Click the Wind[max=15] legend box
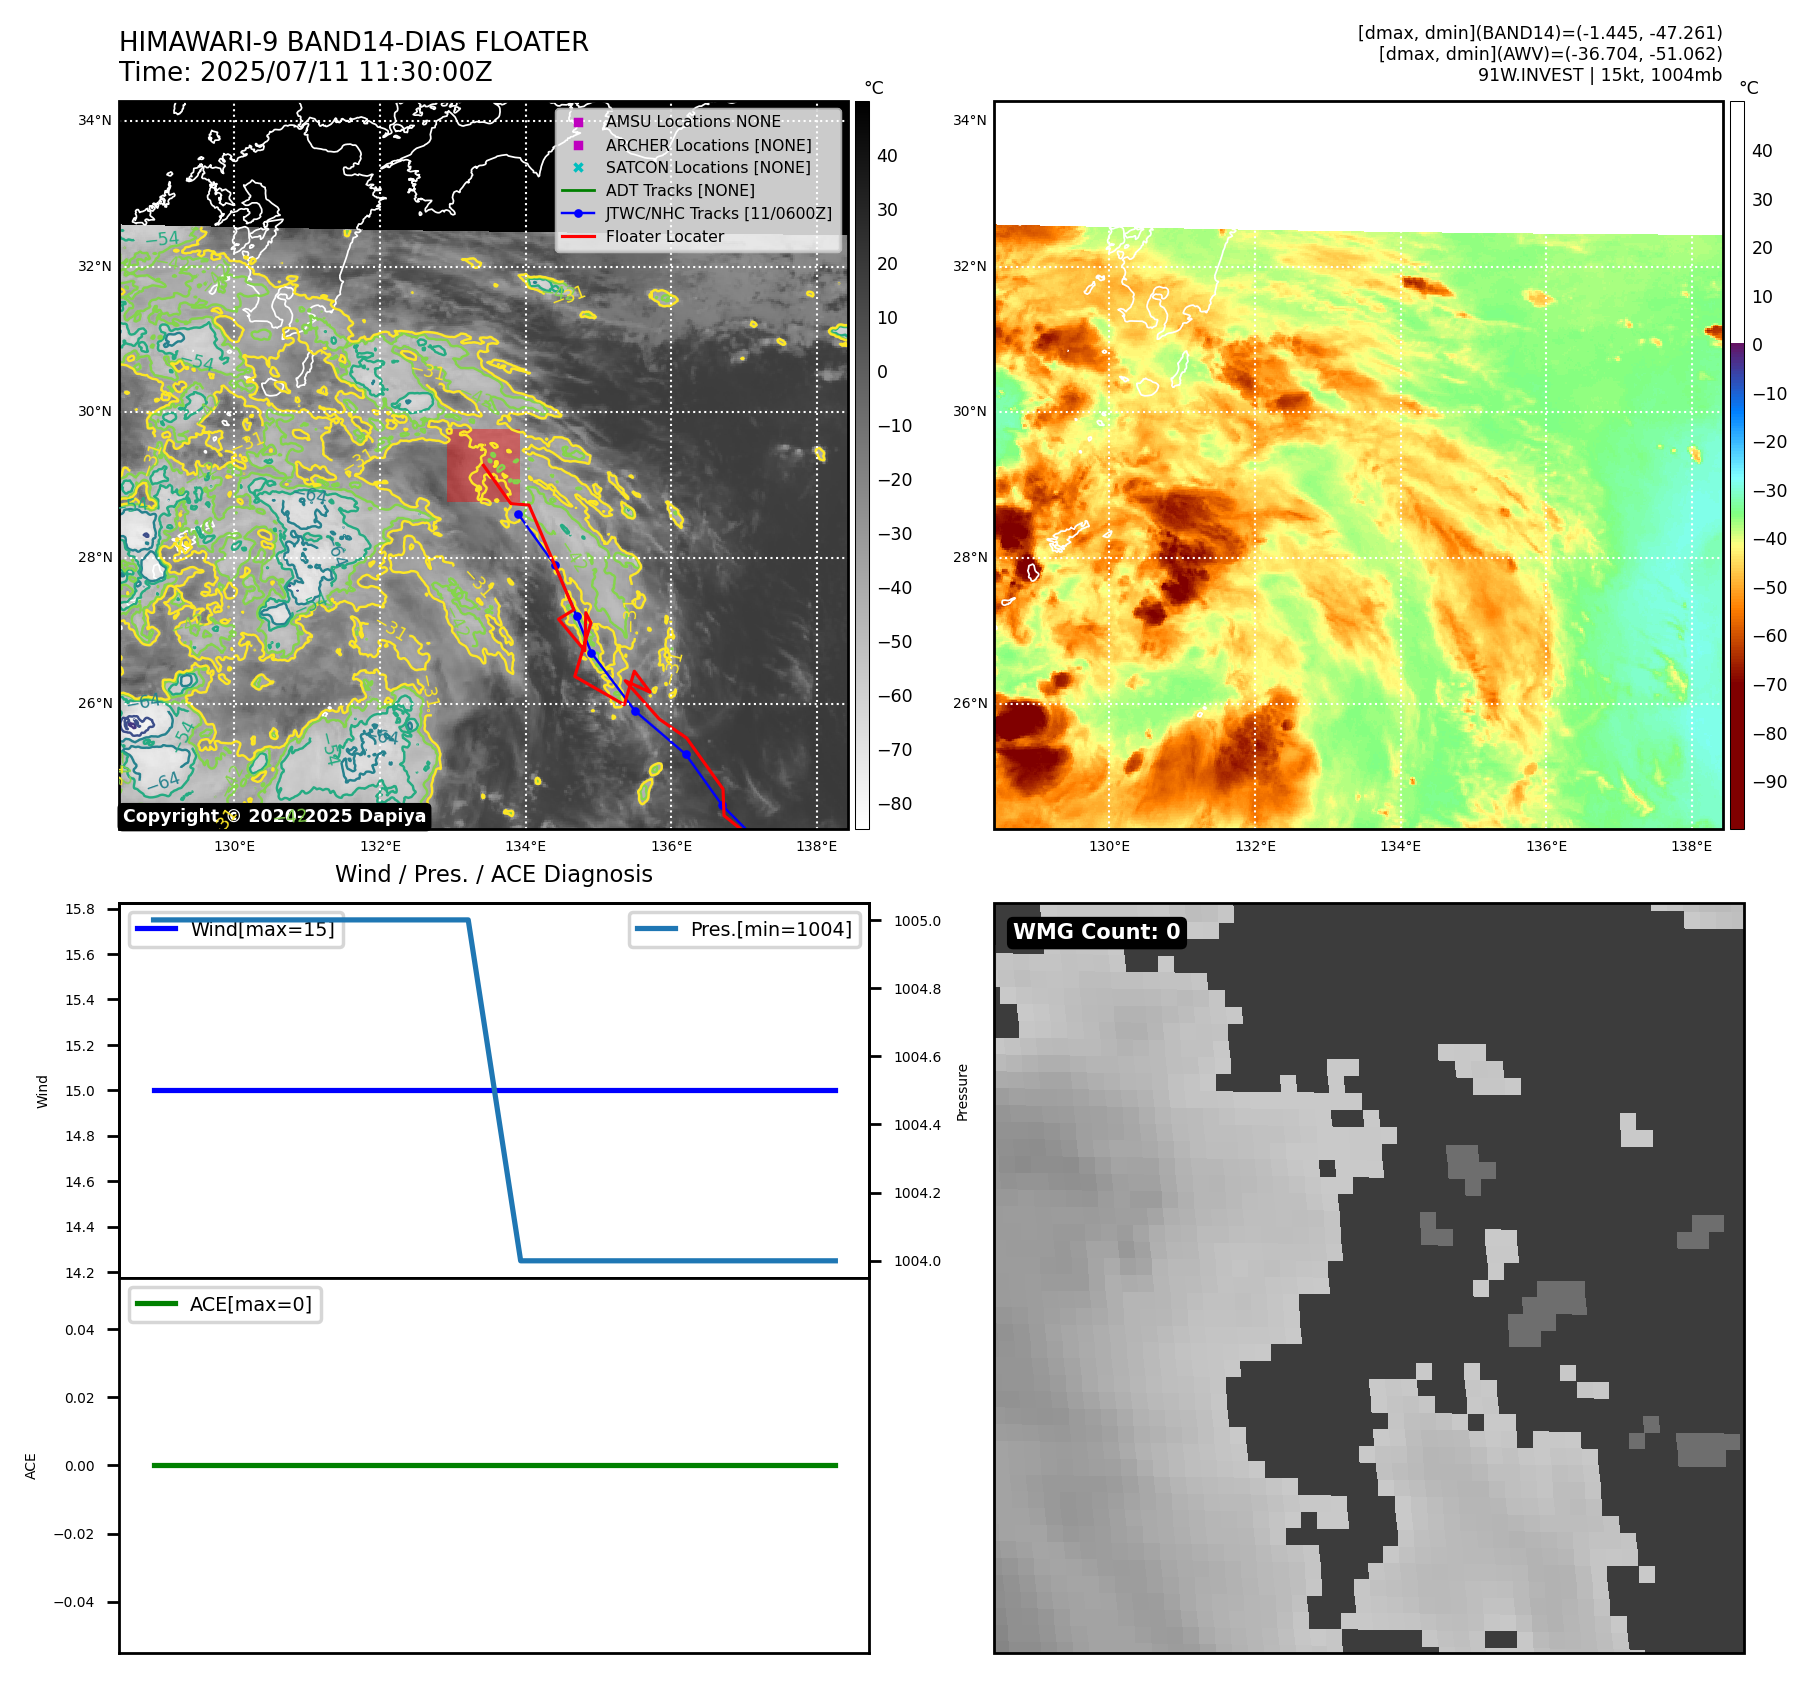Screen dimensions: 1813x1690 click(x=237, y=930)
